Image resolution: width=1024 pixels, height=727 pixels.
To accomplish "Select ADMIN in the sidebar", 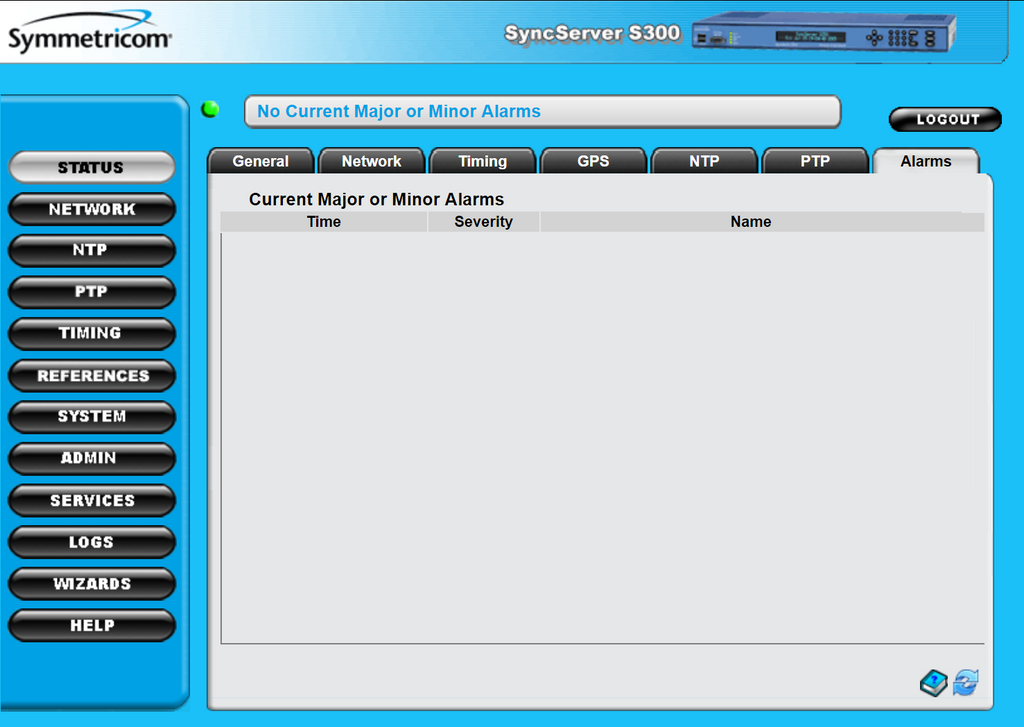I will [92, 458].
